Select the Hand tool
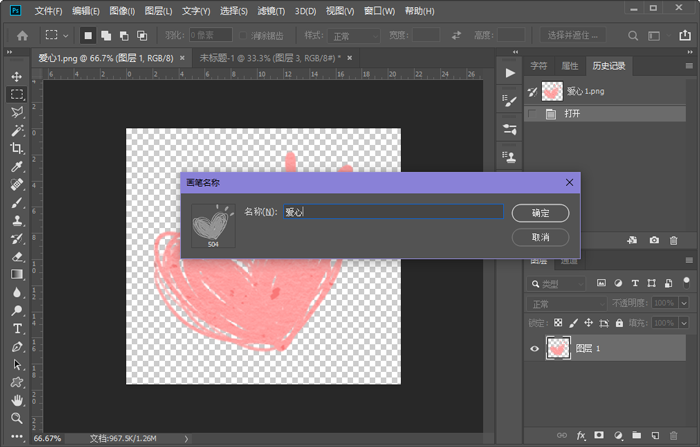Screen dimensions: 700x447 17,400
